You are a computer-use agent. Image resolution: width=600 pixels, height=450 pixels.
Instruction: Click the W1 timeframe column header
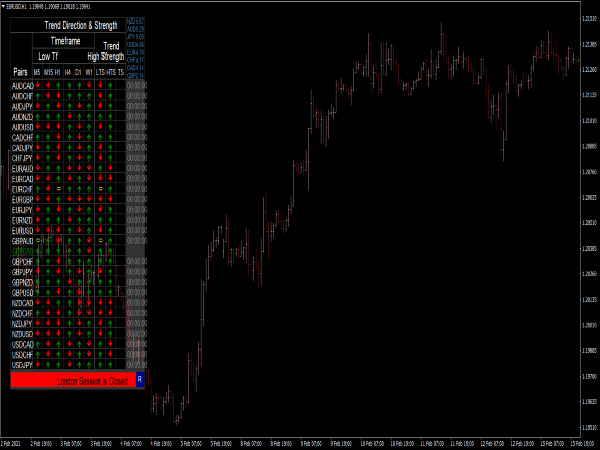(89, 72)
